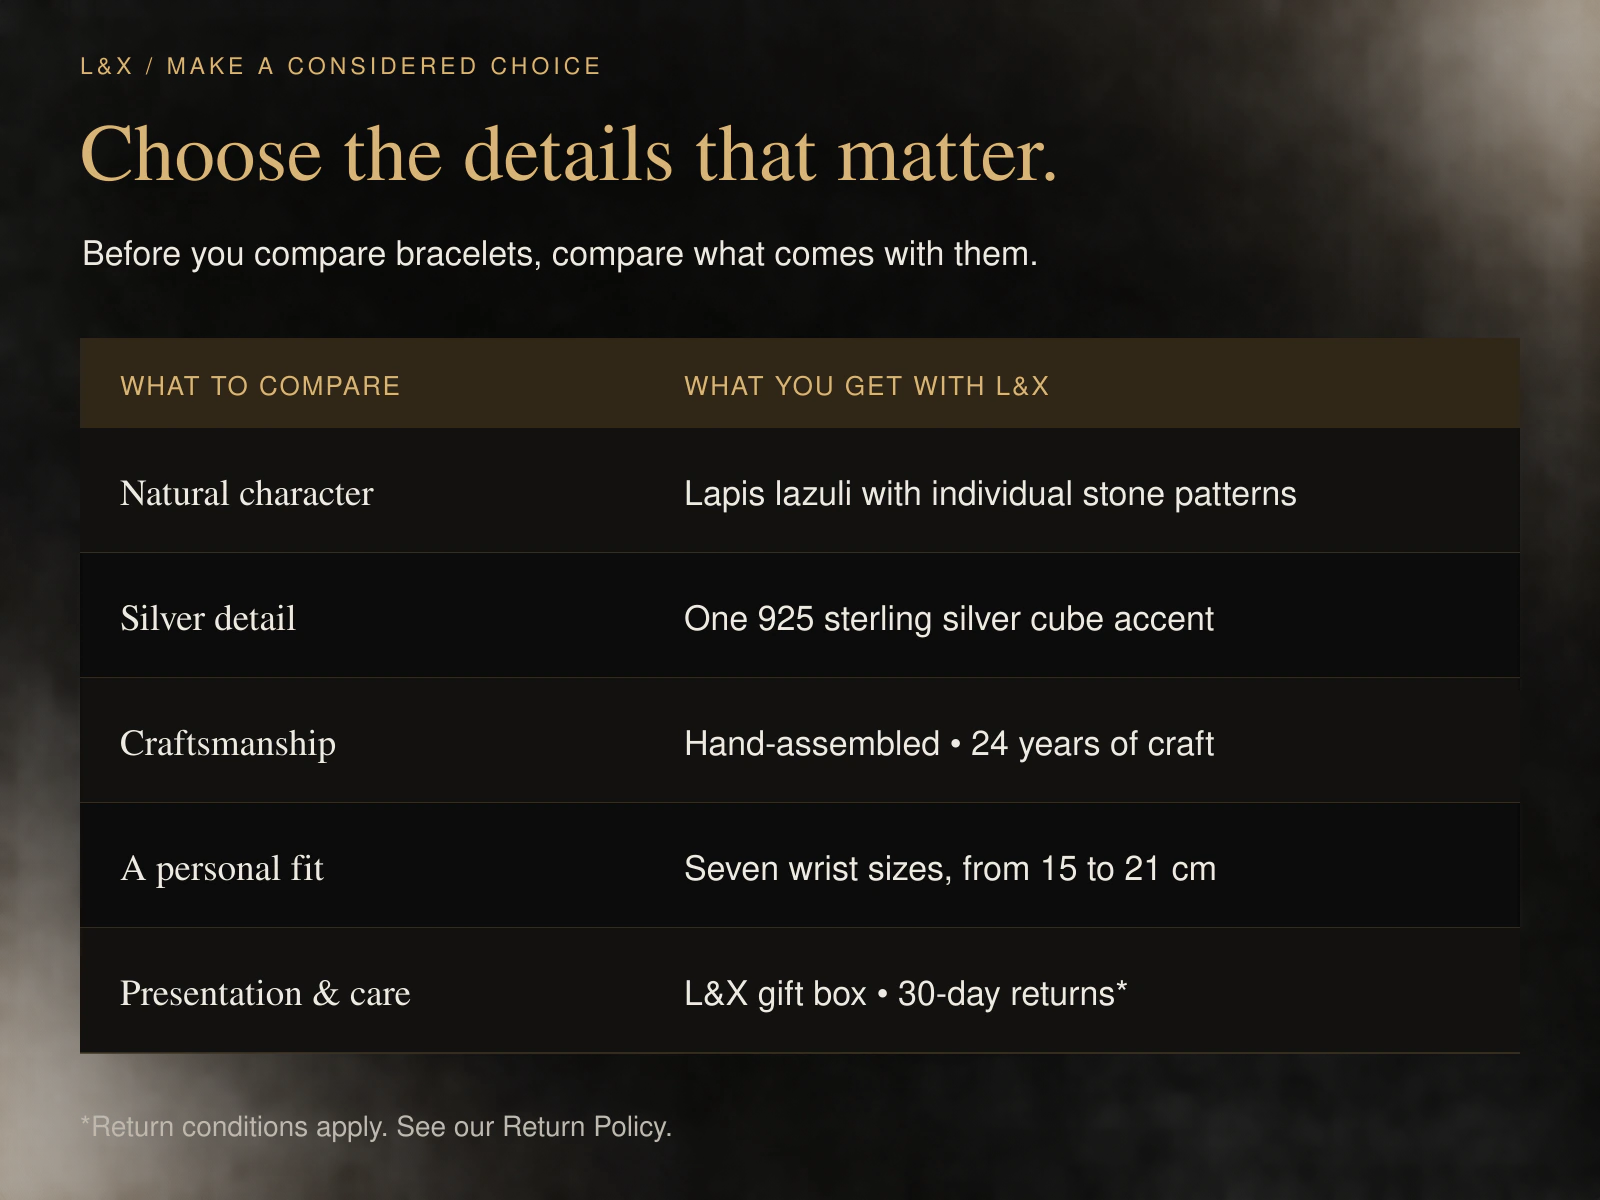Screen dimensions: 1600x1200
Task: Select the 'Craftsmanship' row label
Action: [x=228, y=743]
